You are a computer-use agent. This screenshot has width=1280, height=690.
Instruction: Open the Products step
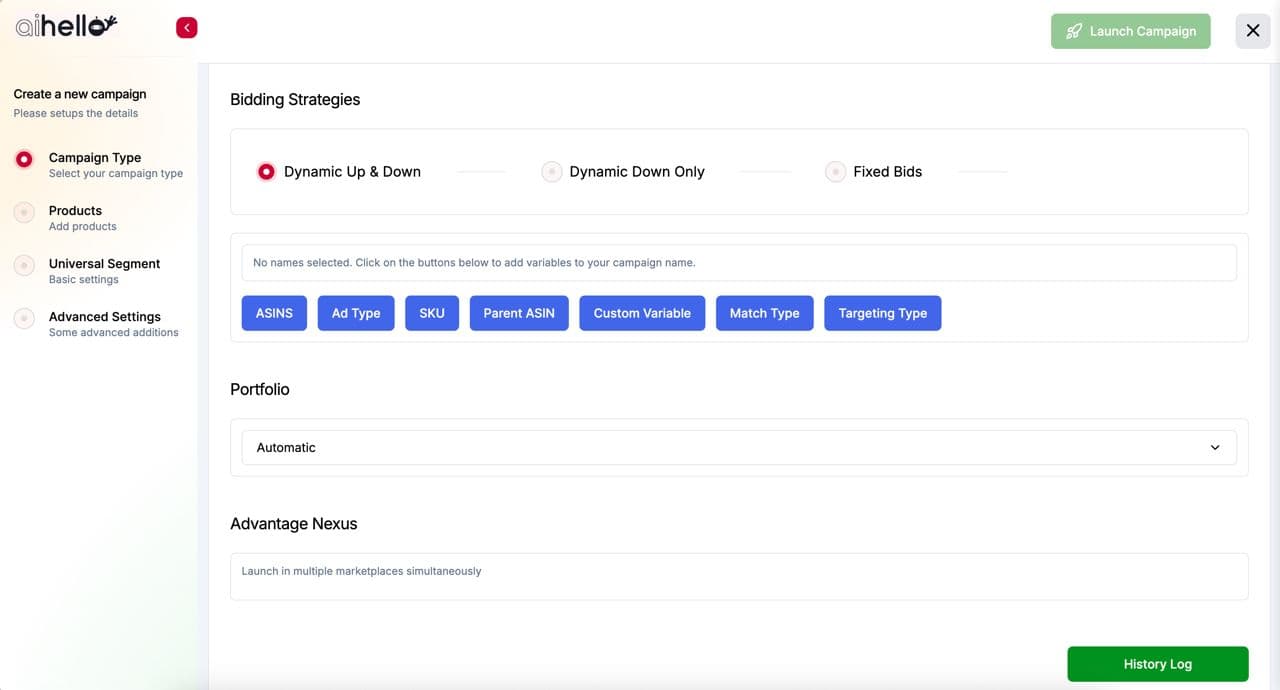[x=76, y=211]
